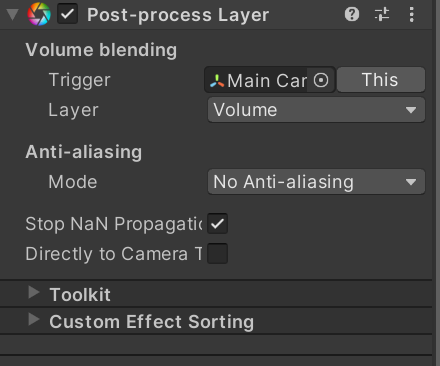The image size is (440, 366).
Task: Click the Mode property label
Action: click(73, 182)
